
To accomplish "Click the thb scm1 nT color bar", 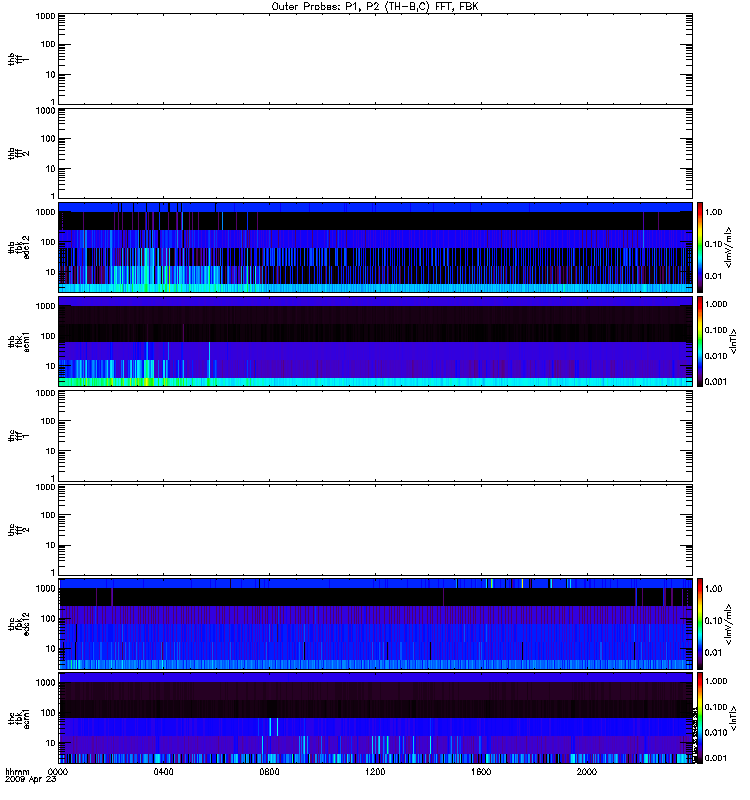I will click(x=699, y=341).
